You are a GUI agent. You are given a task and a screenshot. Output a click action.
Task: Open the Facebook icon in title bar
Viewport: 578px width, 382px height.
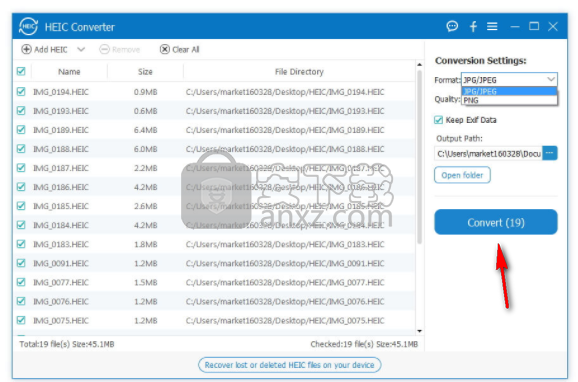(473, 26)
